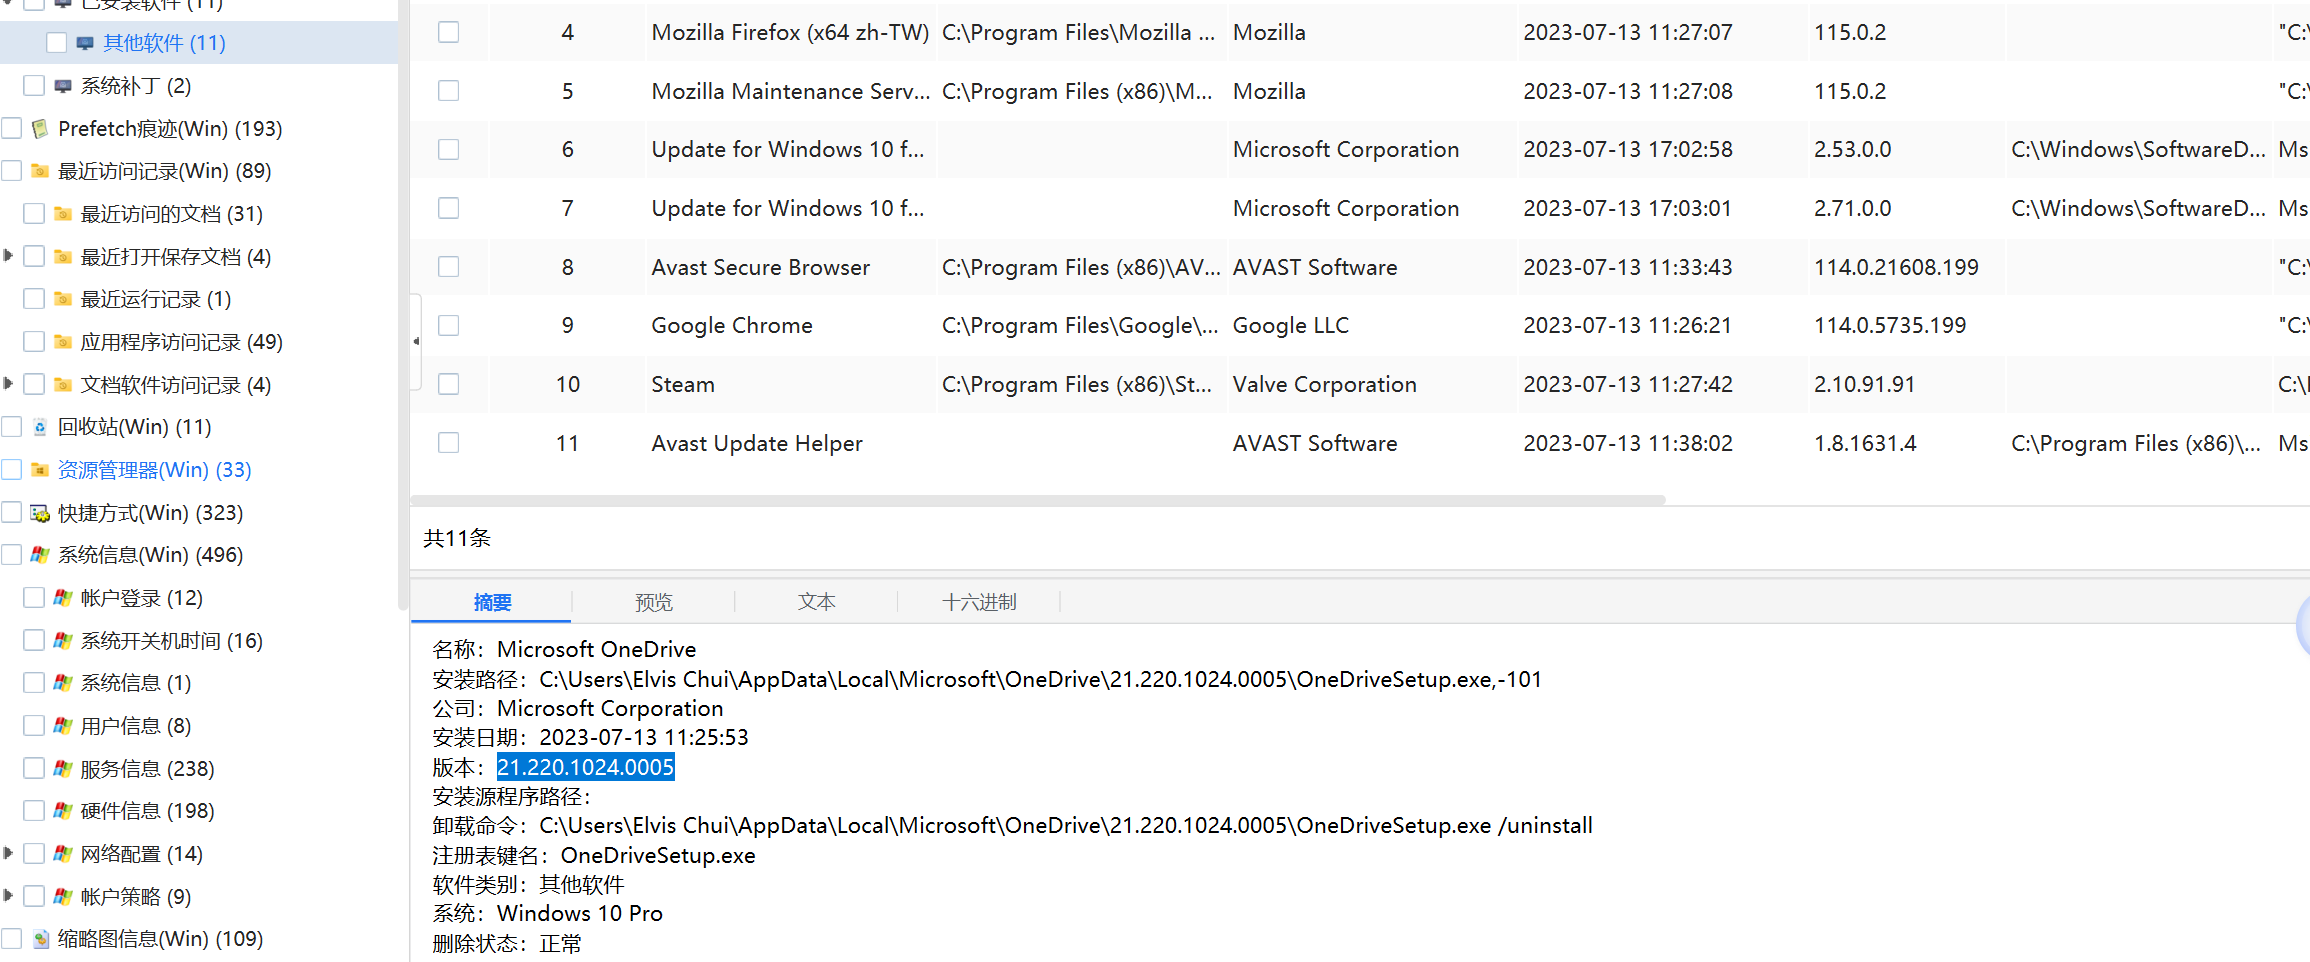This screenshot has height=962, width=2310.
Task: Tick the checkbox for row 7 Windows update
Action: (449, 208)
